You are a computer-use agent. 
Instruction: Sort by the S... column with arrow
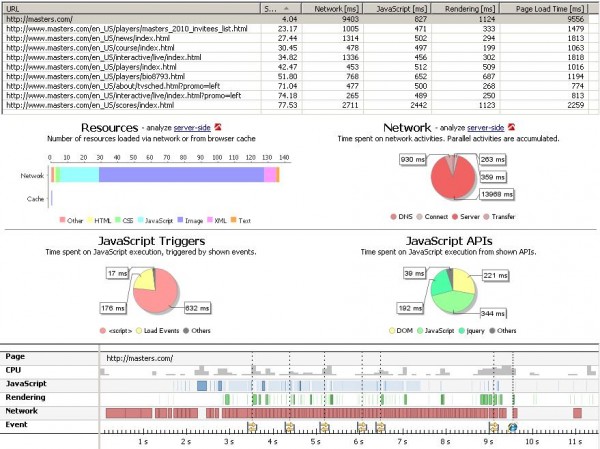coord(281,8)
